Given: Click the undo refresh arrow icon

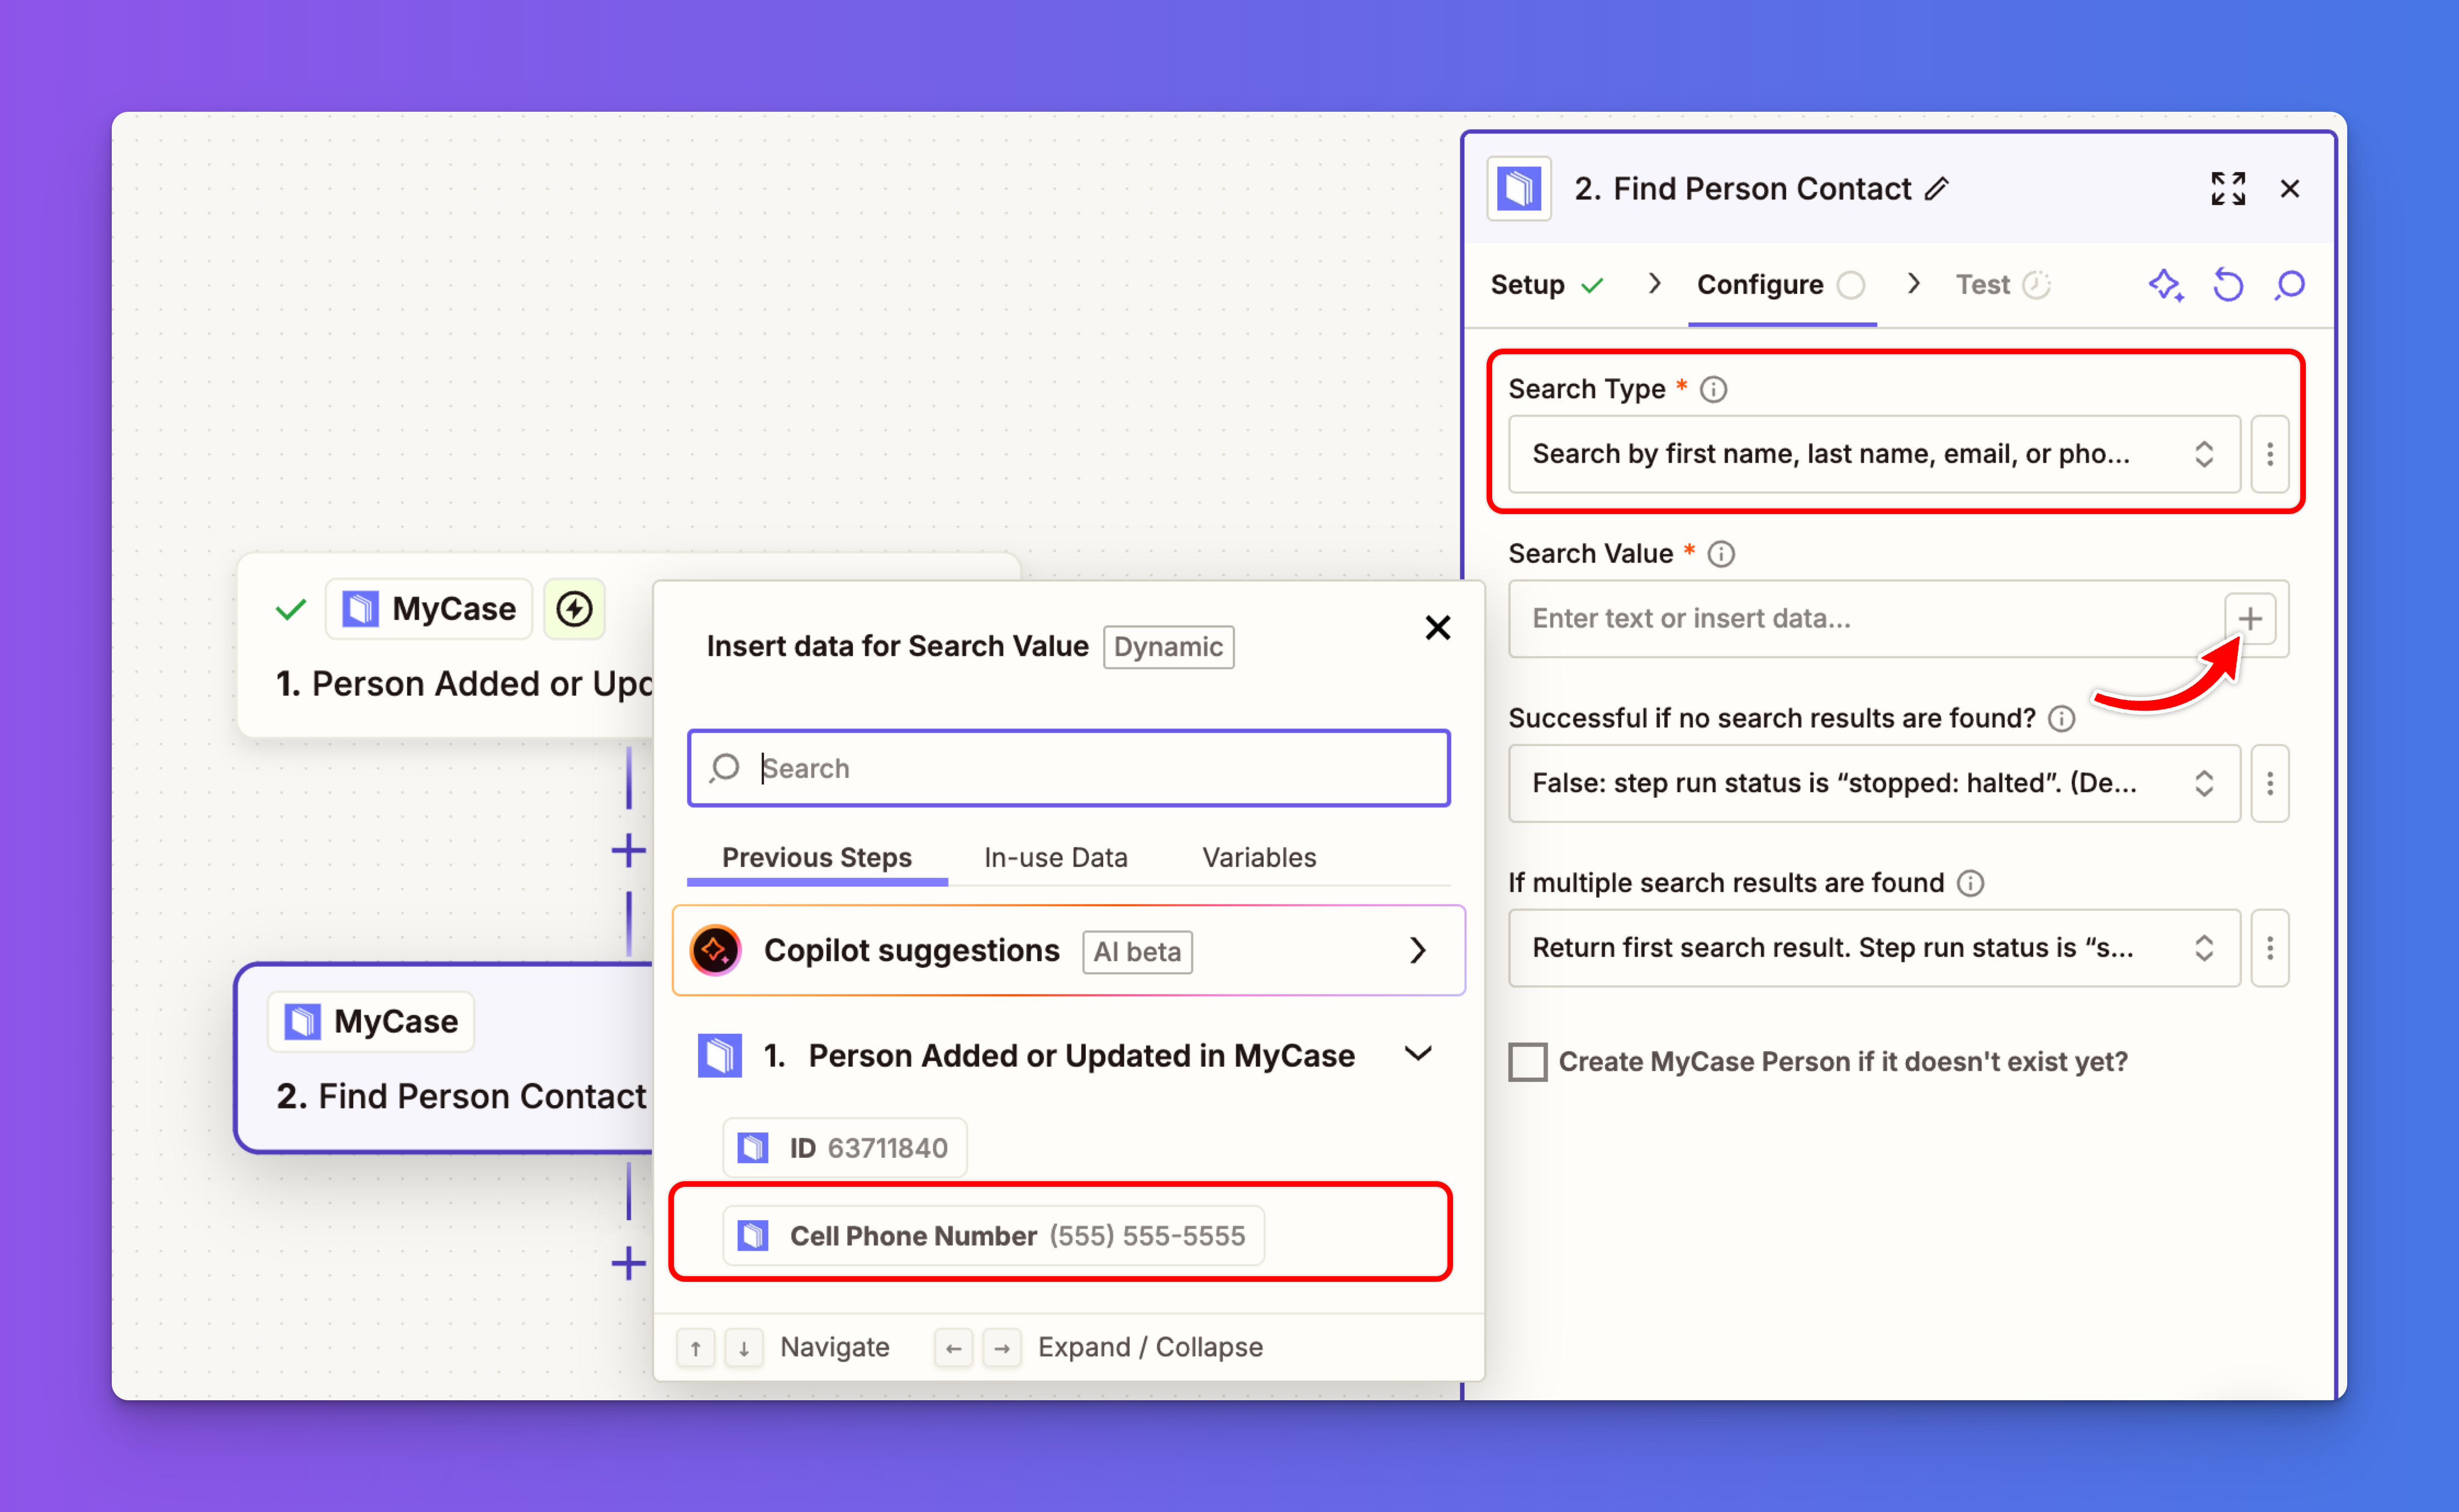Looking at the screenshot, I should pyautogui.click(x=2227, y=285).
